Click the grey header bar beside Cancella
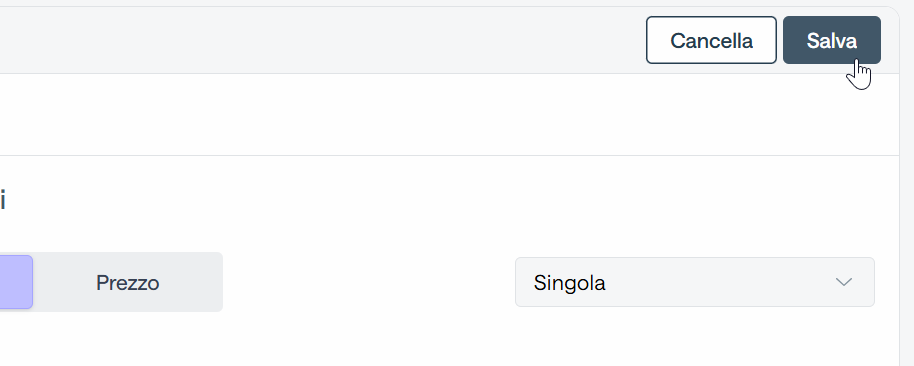This screenshot has width=914, height=366. [x=321, y=40]
